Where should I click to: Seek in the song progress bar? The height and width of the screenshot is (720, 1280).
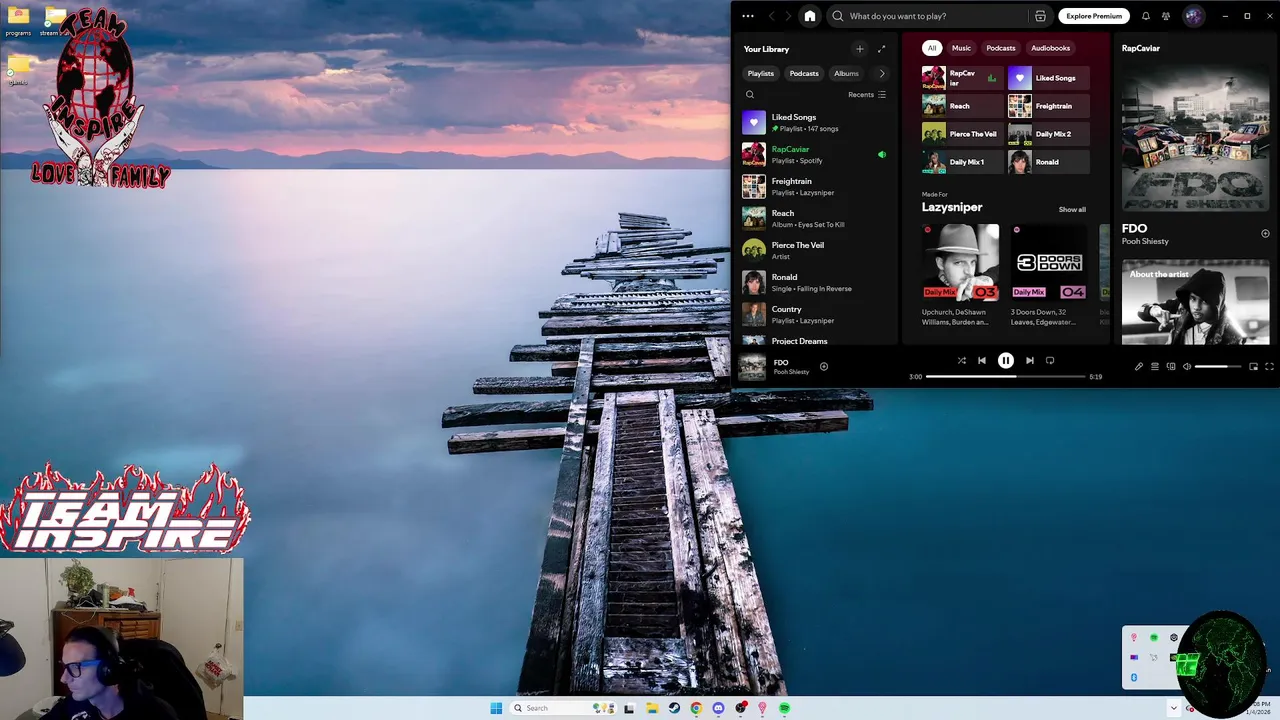coord(1005,377)
